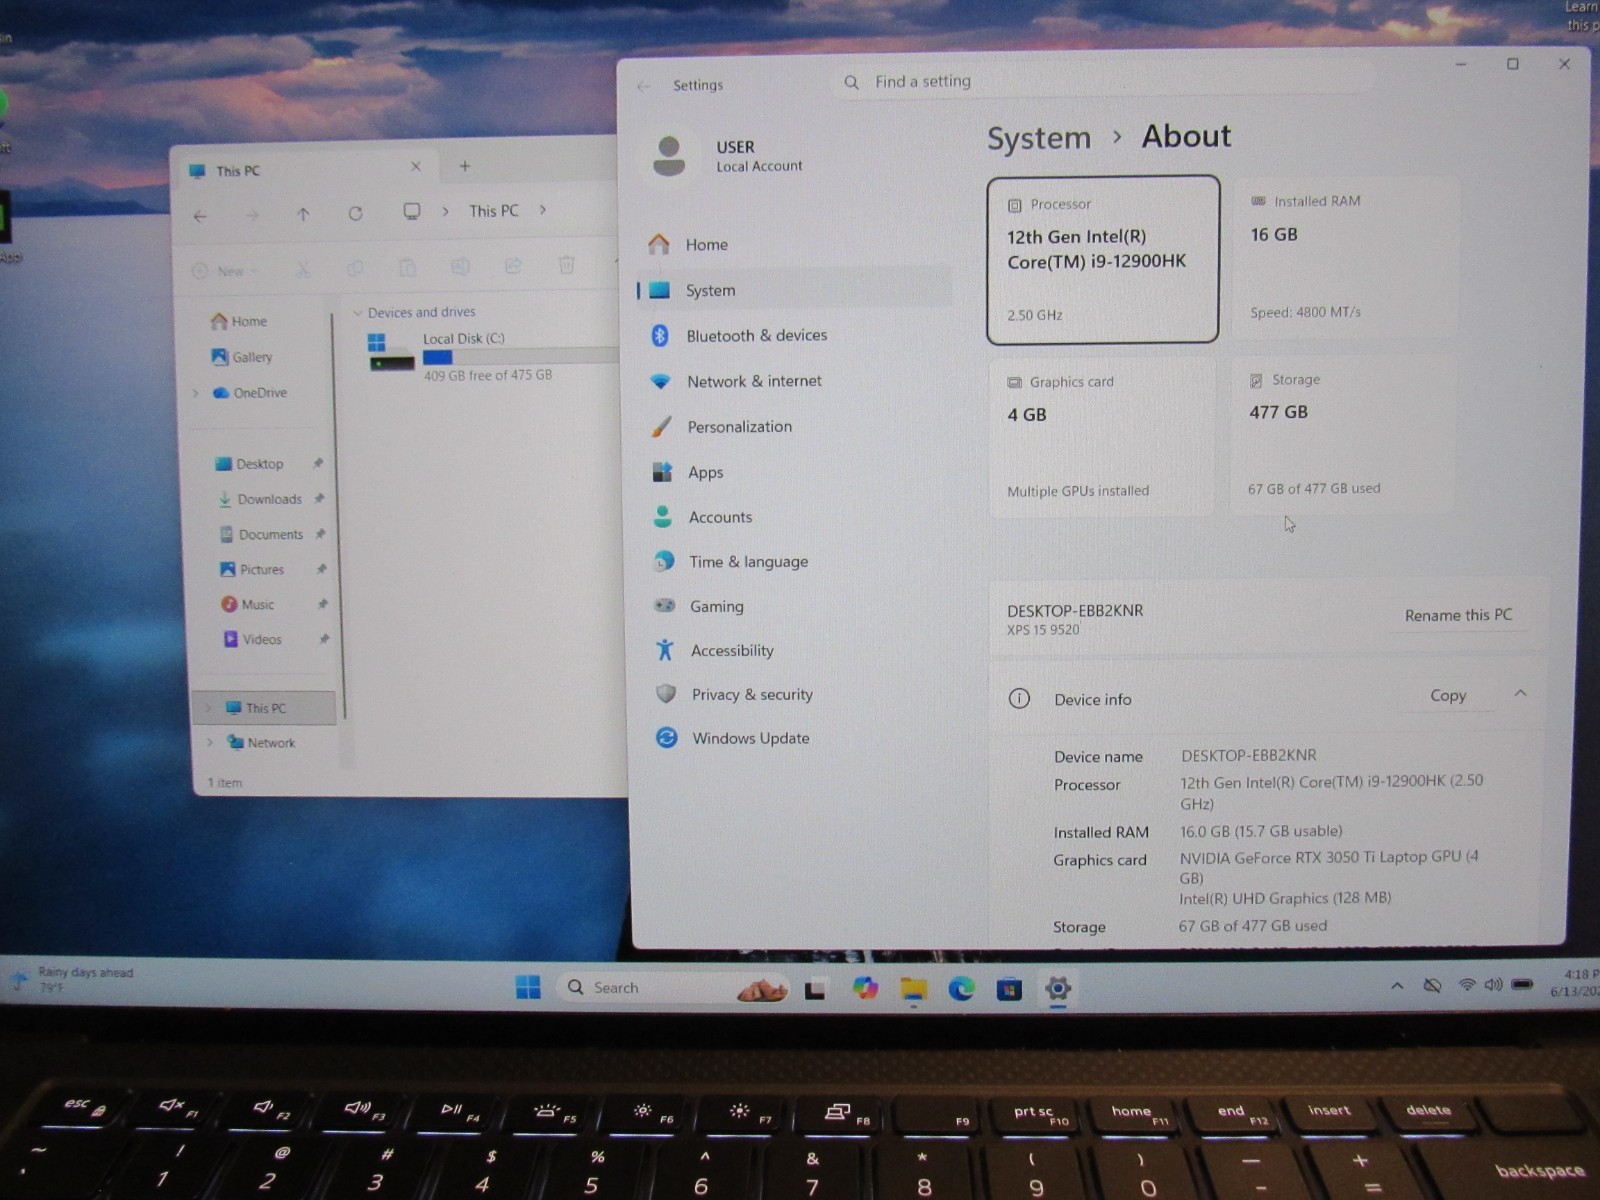1600x1200 pixels.
Task: Open the pinned Documents folder
Action: point(261,534)
